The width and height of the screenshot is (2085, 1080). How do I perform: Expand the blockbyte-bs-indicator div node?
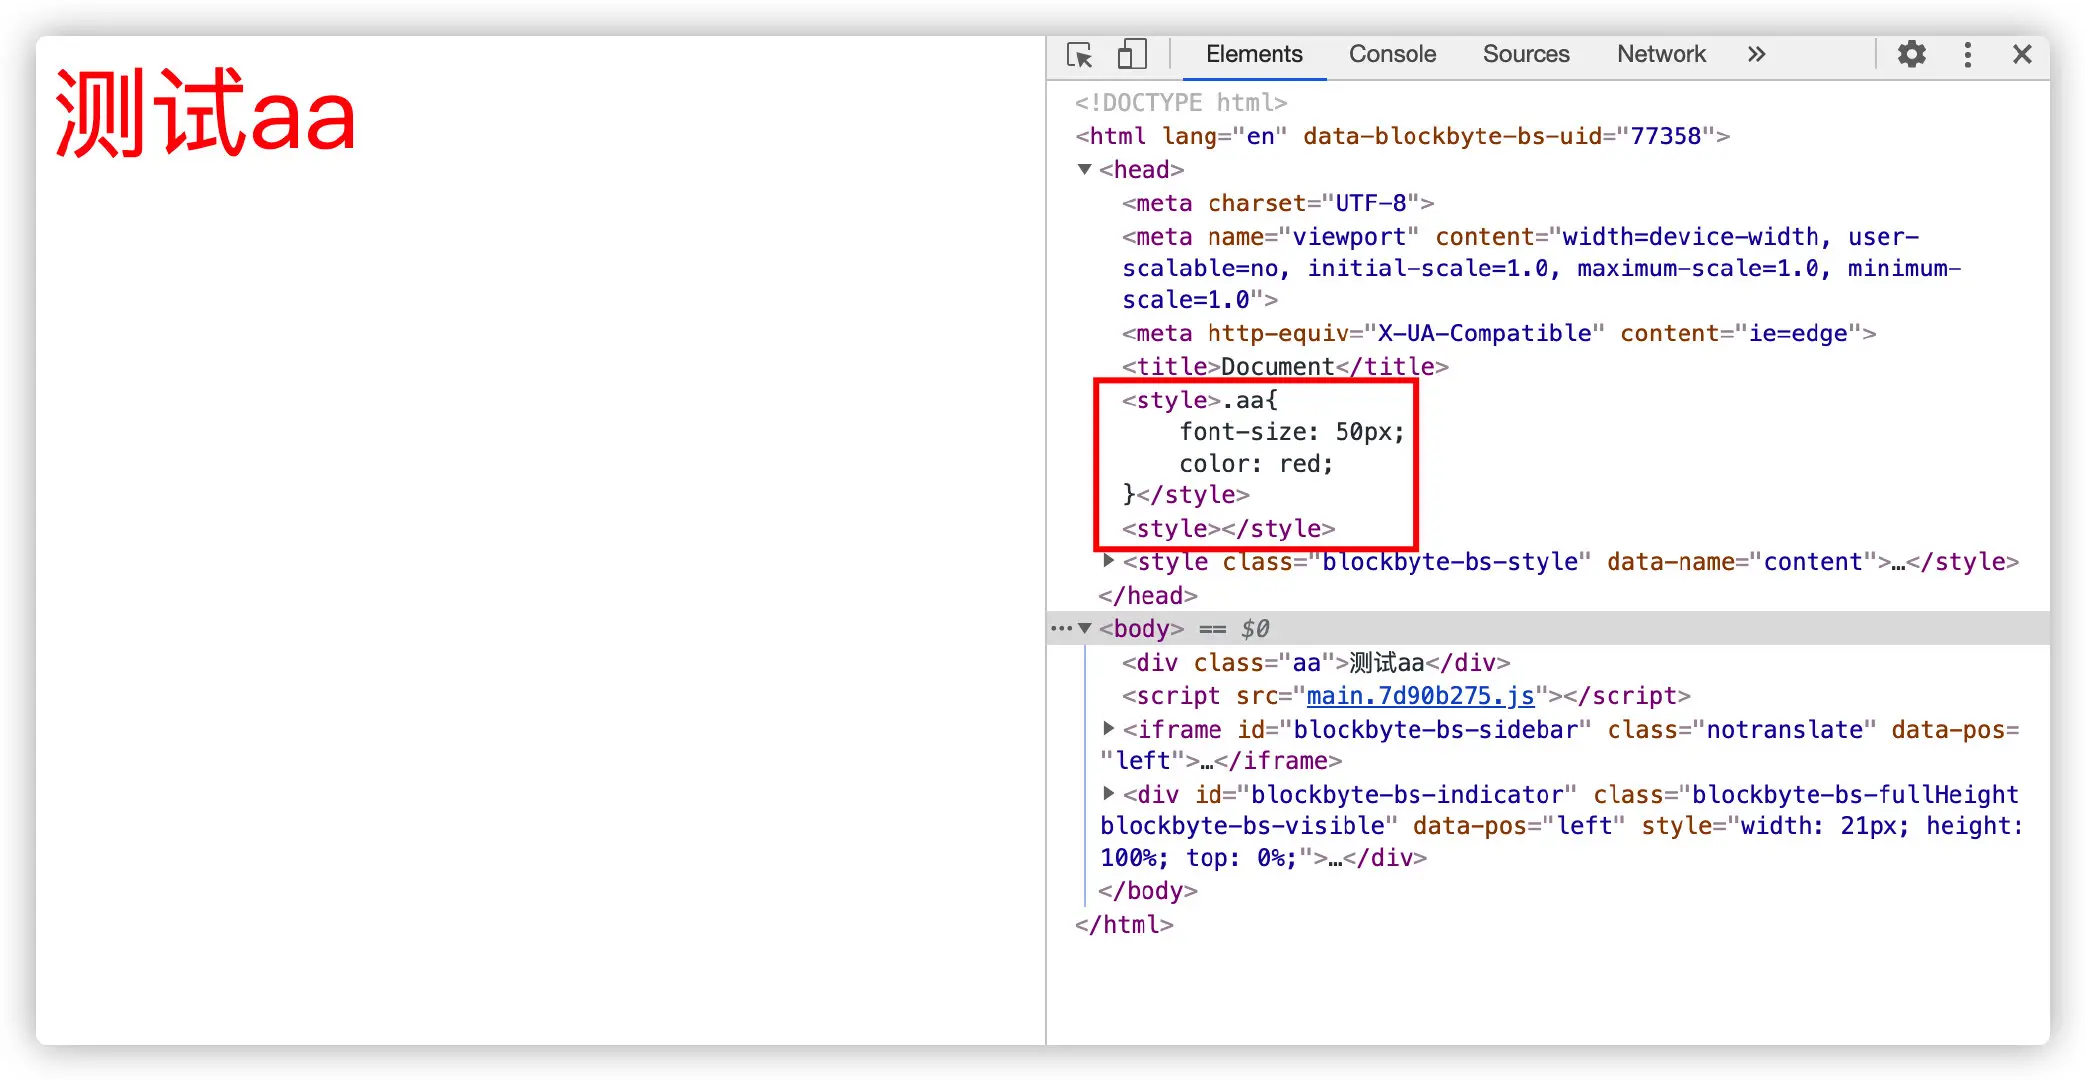pyautogui.click(x=1108, y=793)
